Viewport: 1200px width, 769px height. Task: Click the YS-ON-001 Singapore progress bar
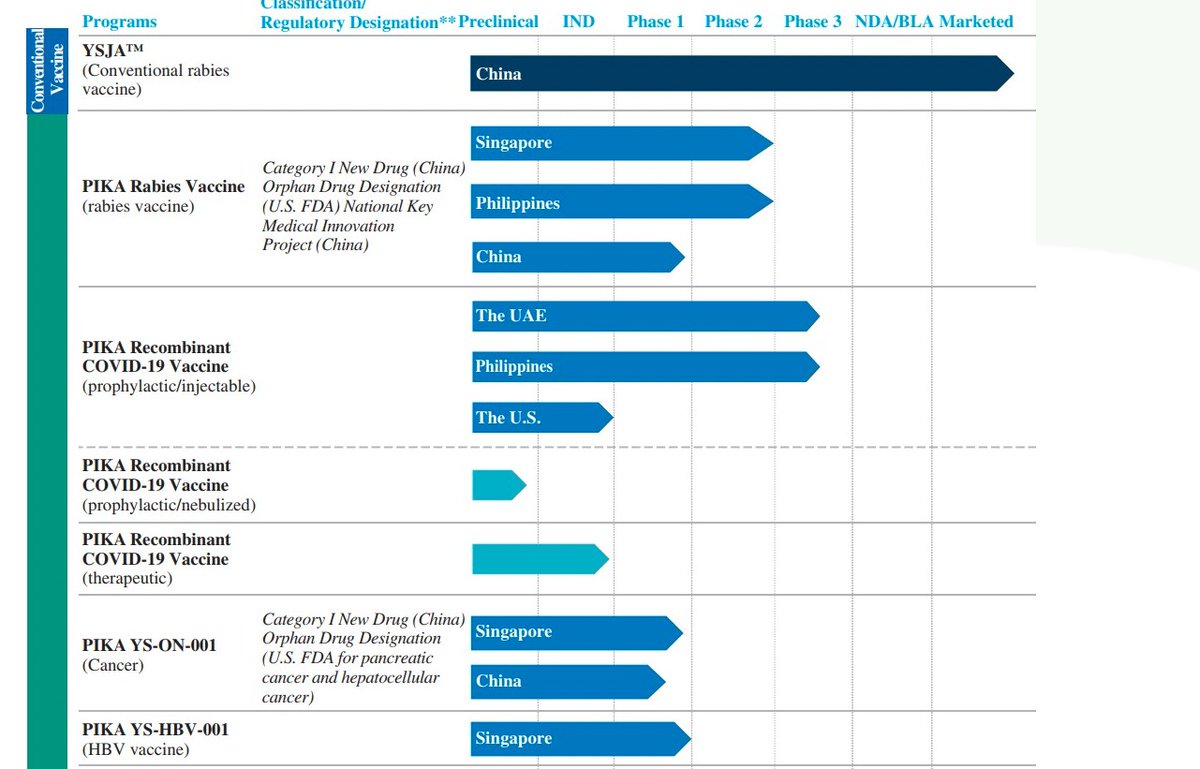(576, 632)
